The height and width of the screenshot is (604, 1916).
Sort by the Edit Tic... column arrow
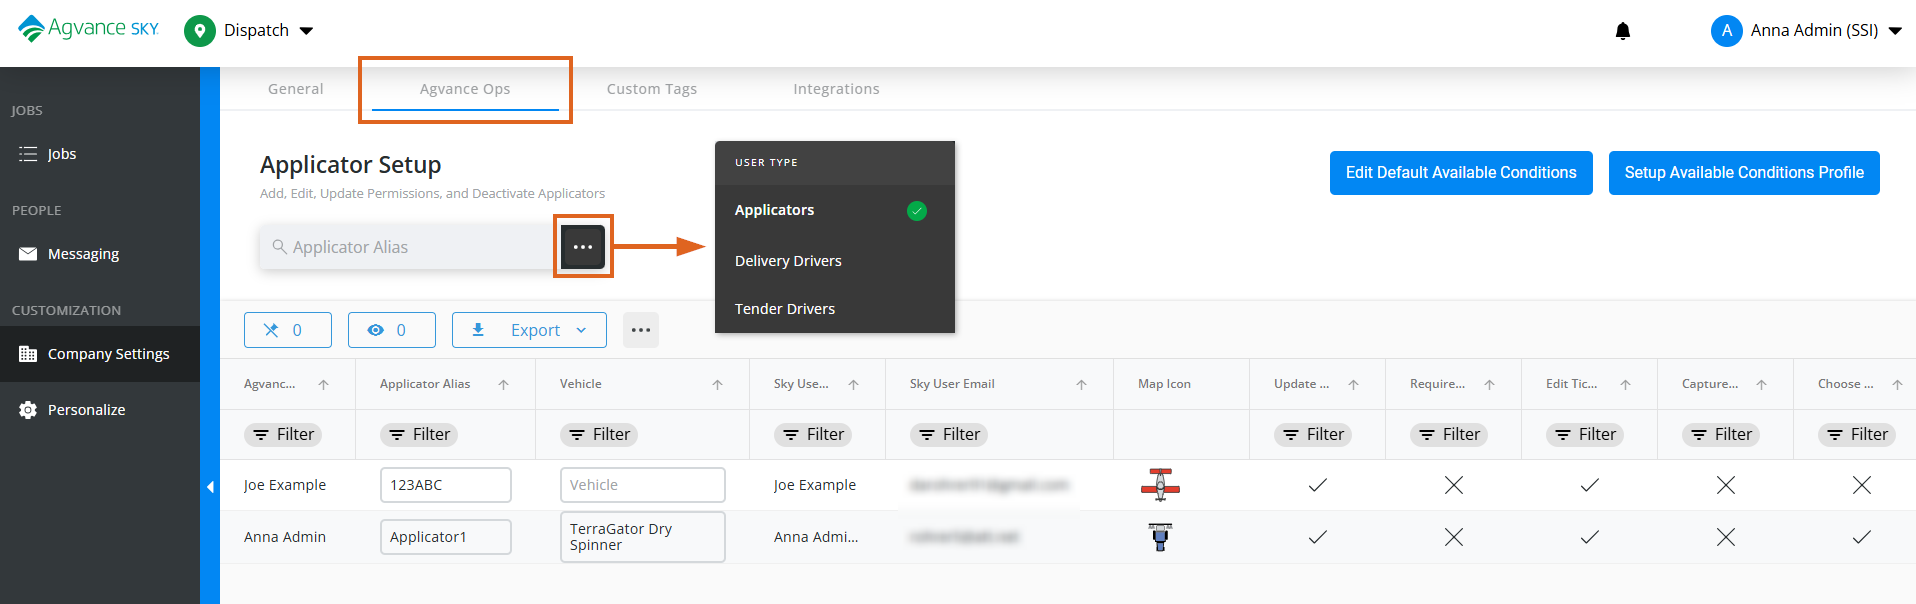click(1625, 385)
